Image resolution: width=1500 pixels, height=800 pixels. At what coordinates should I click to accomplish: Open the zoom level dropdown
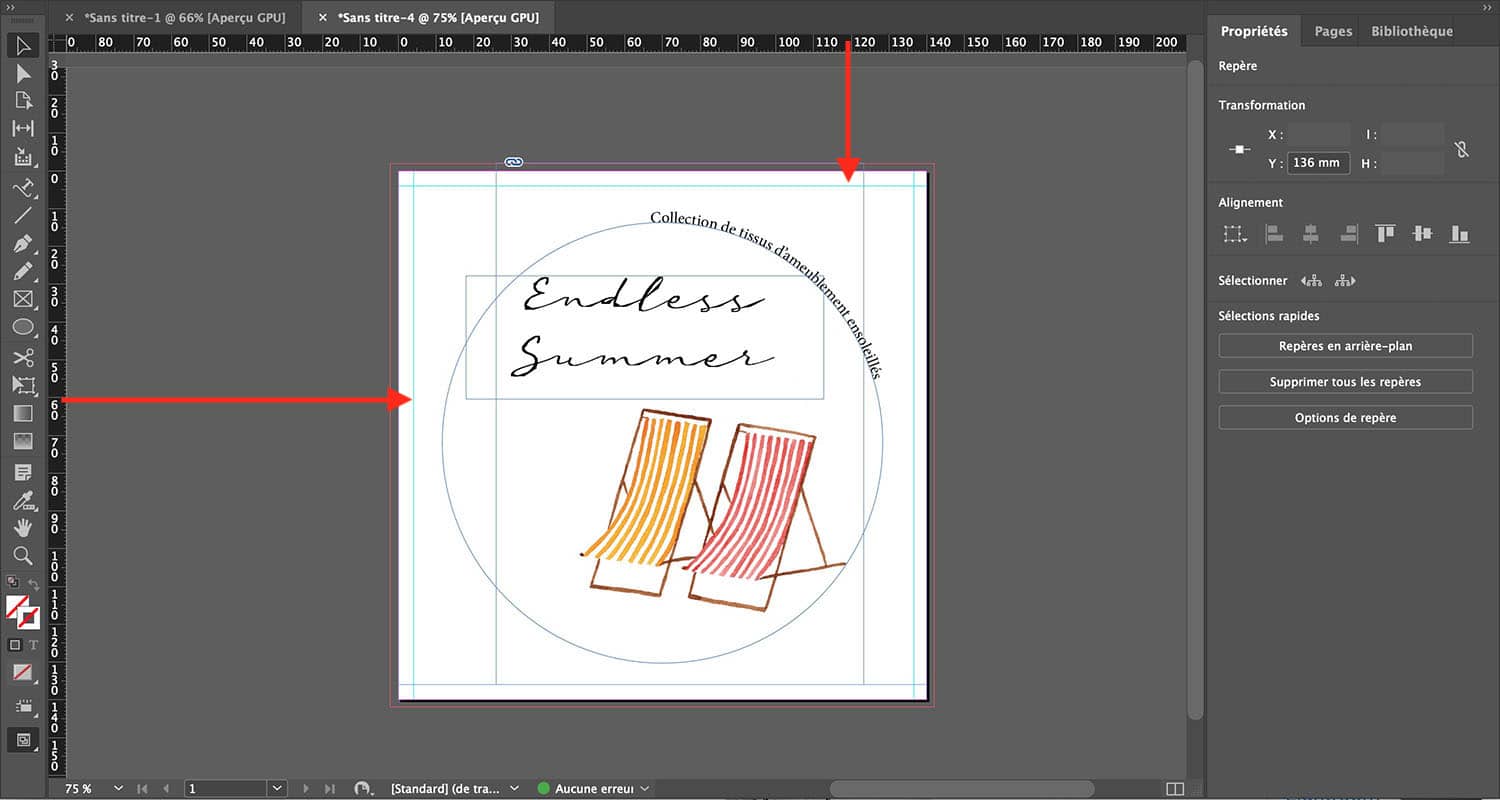(117, 788)
